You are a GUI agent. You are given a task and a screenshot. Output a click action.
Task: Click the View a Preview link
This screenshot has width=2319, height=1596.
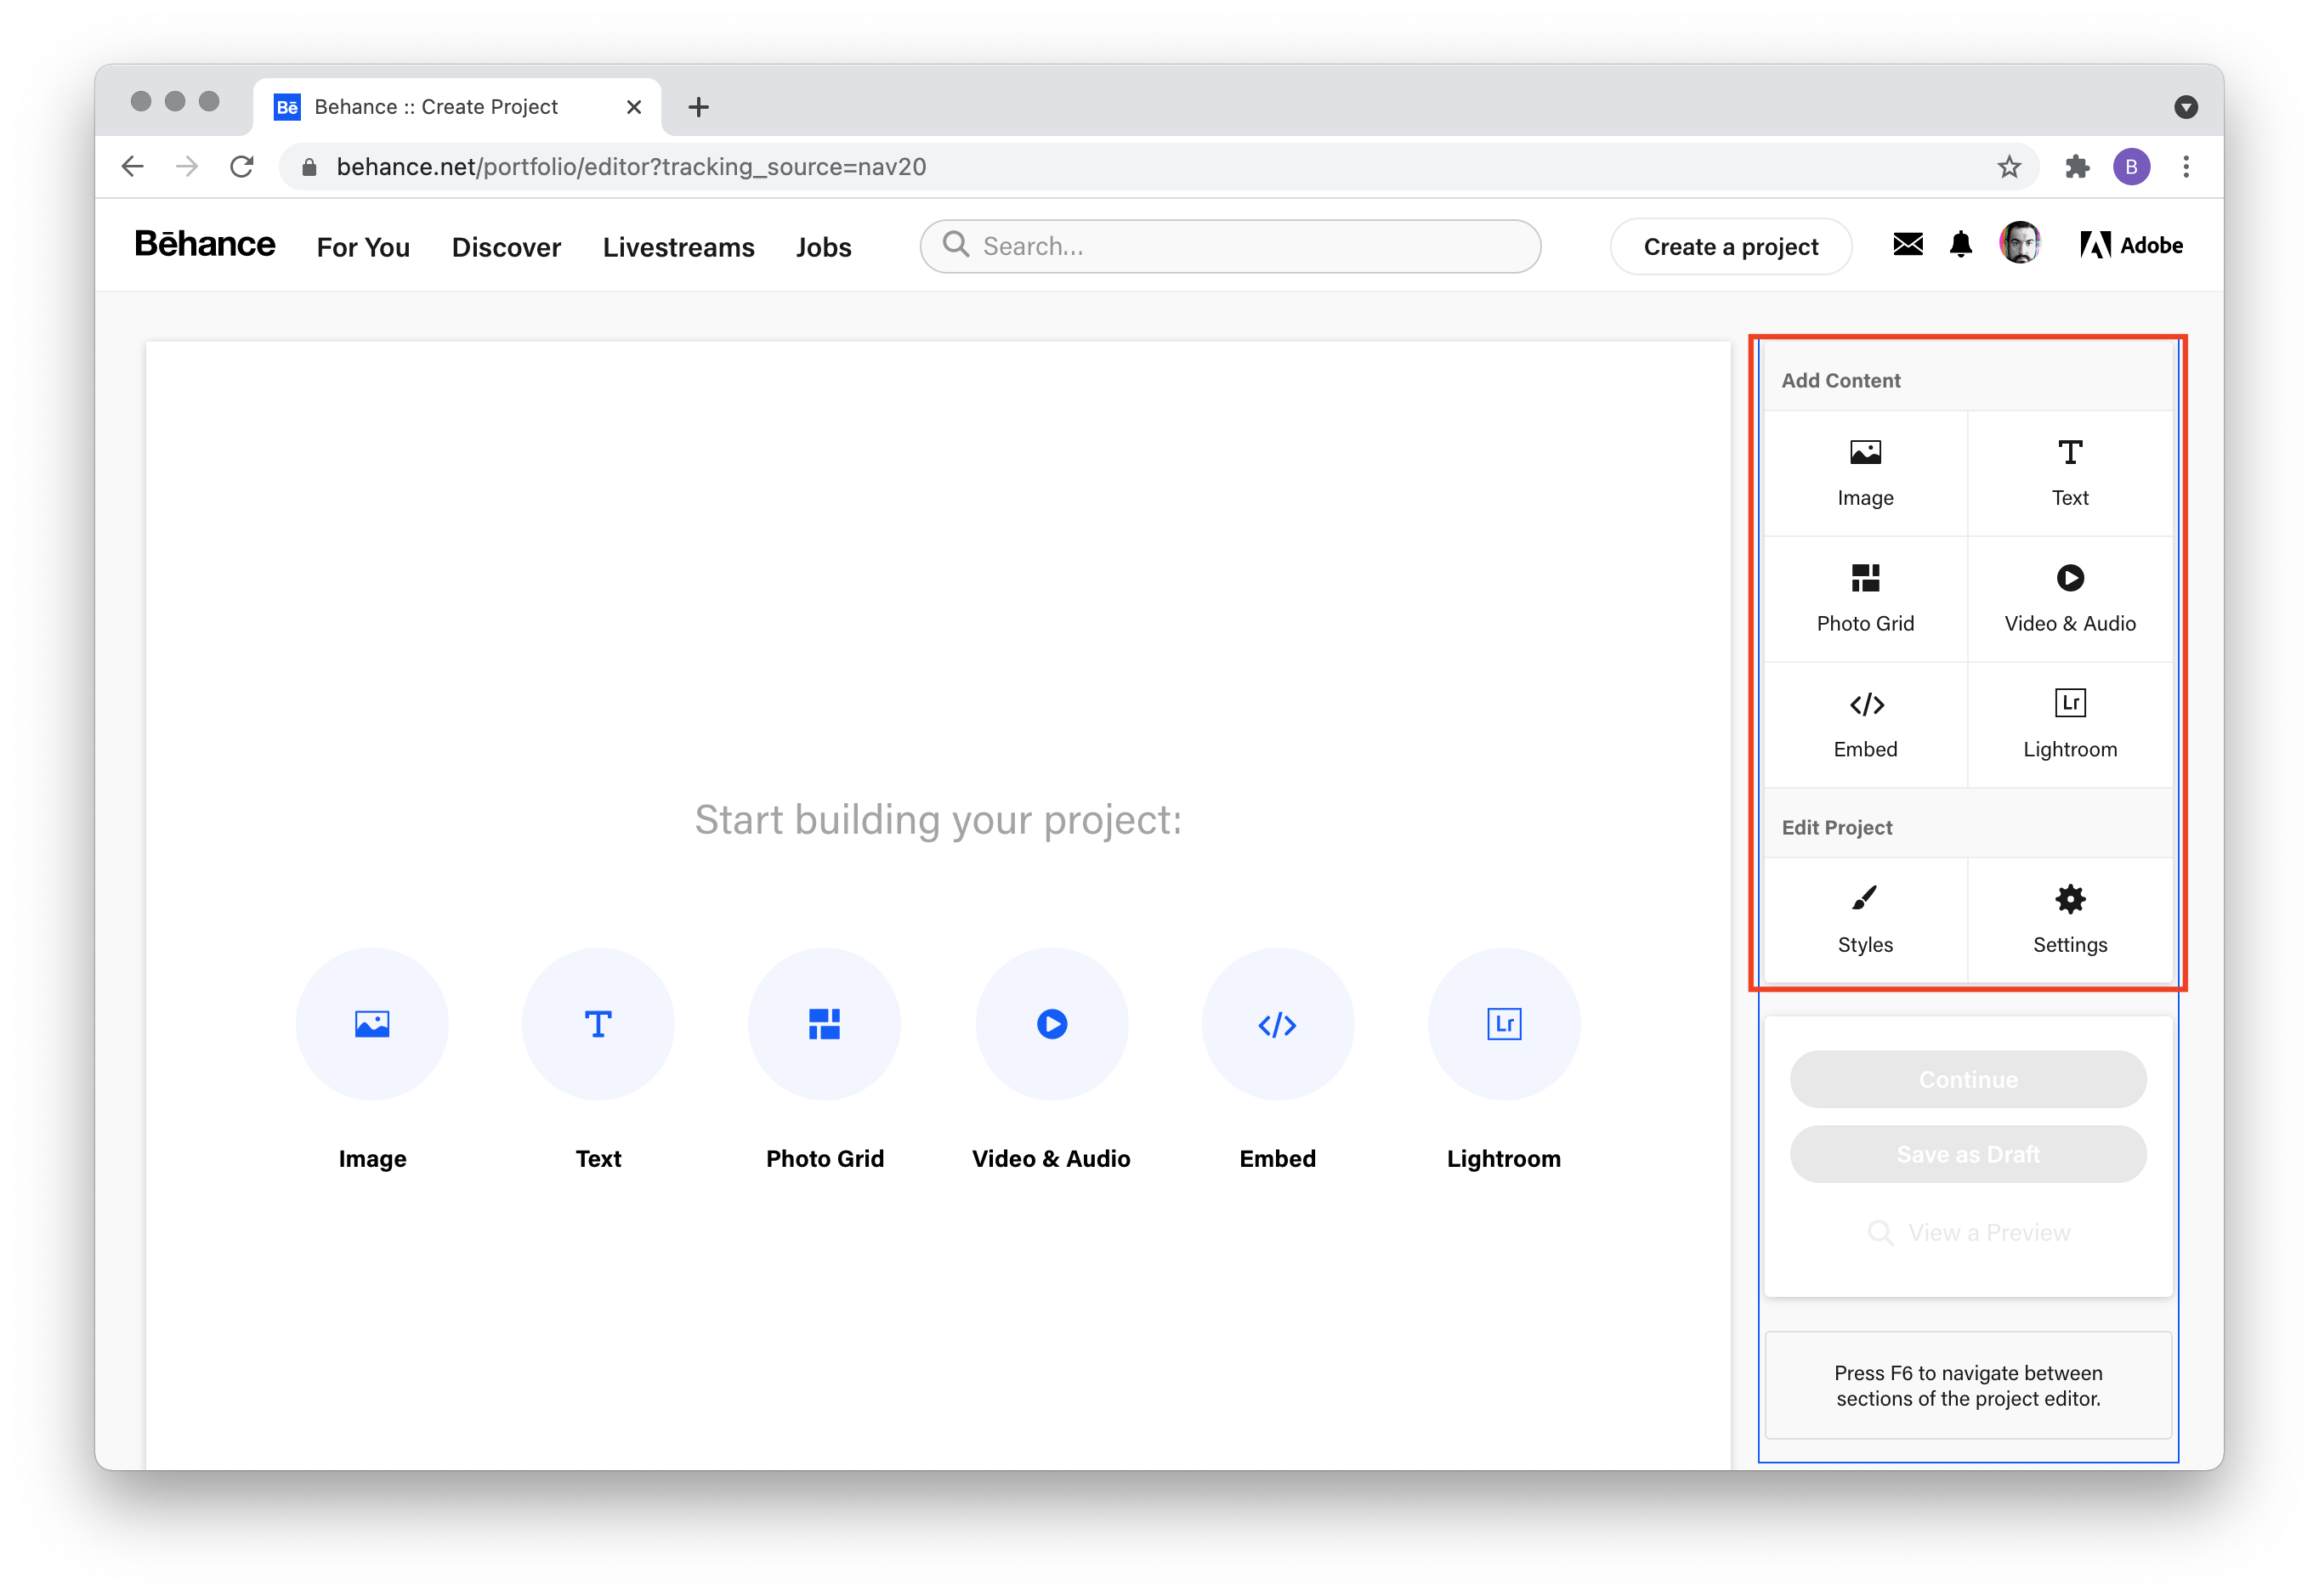pyautogui.click(x=1966, y=1228)
